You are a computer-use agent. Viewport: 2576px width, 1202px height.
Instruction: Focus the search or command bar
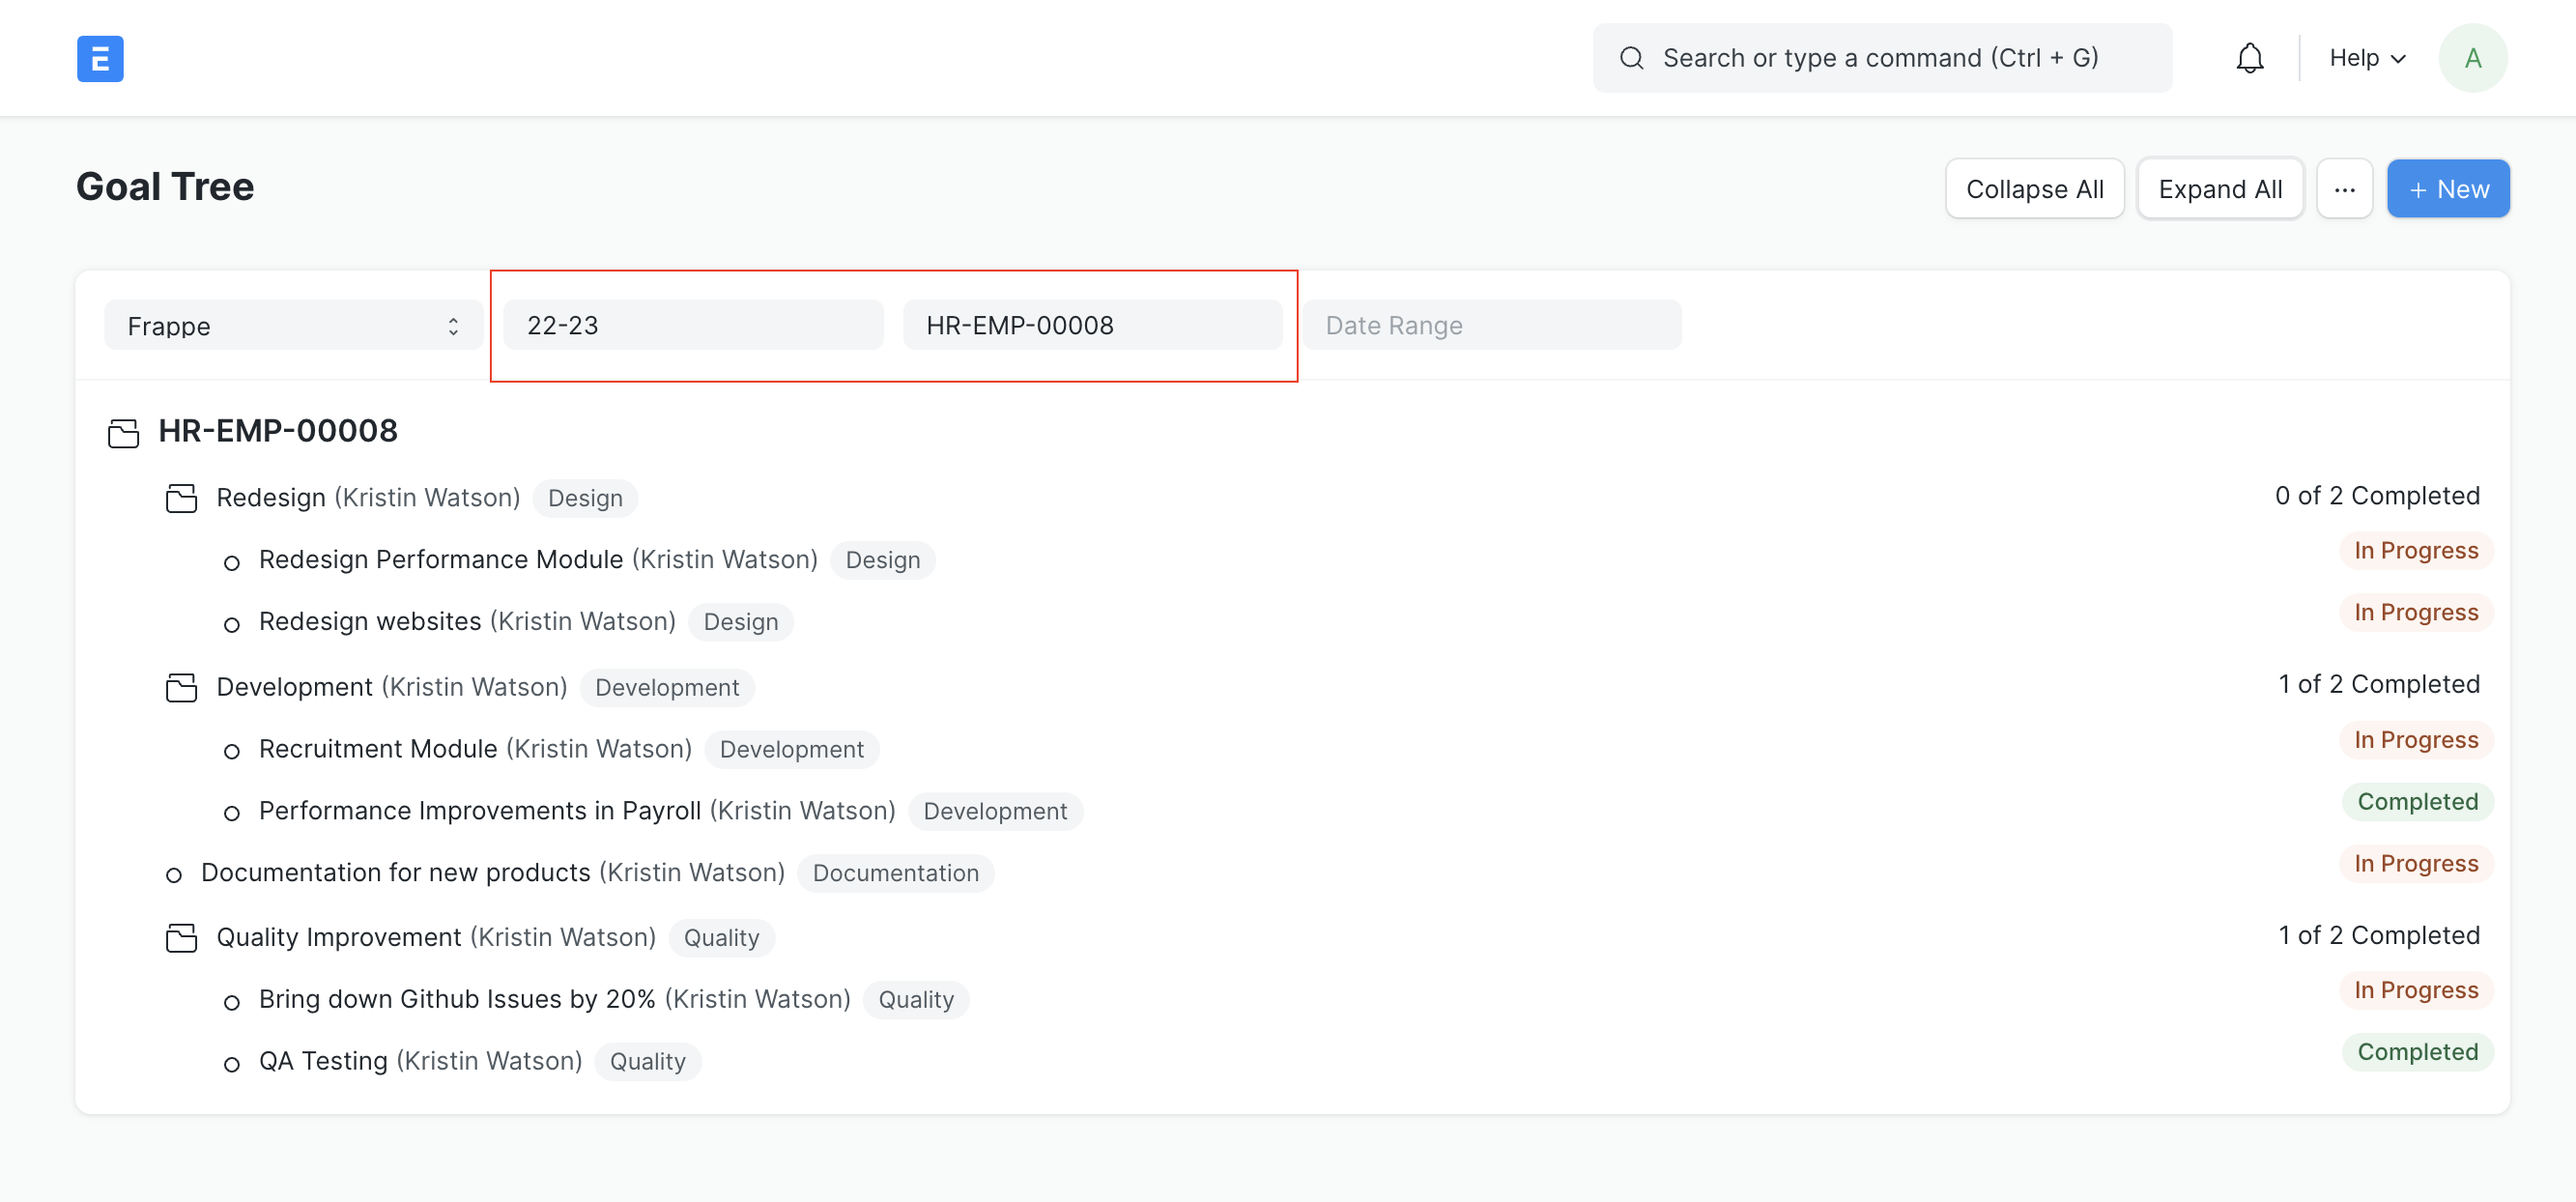[1880, 59]
